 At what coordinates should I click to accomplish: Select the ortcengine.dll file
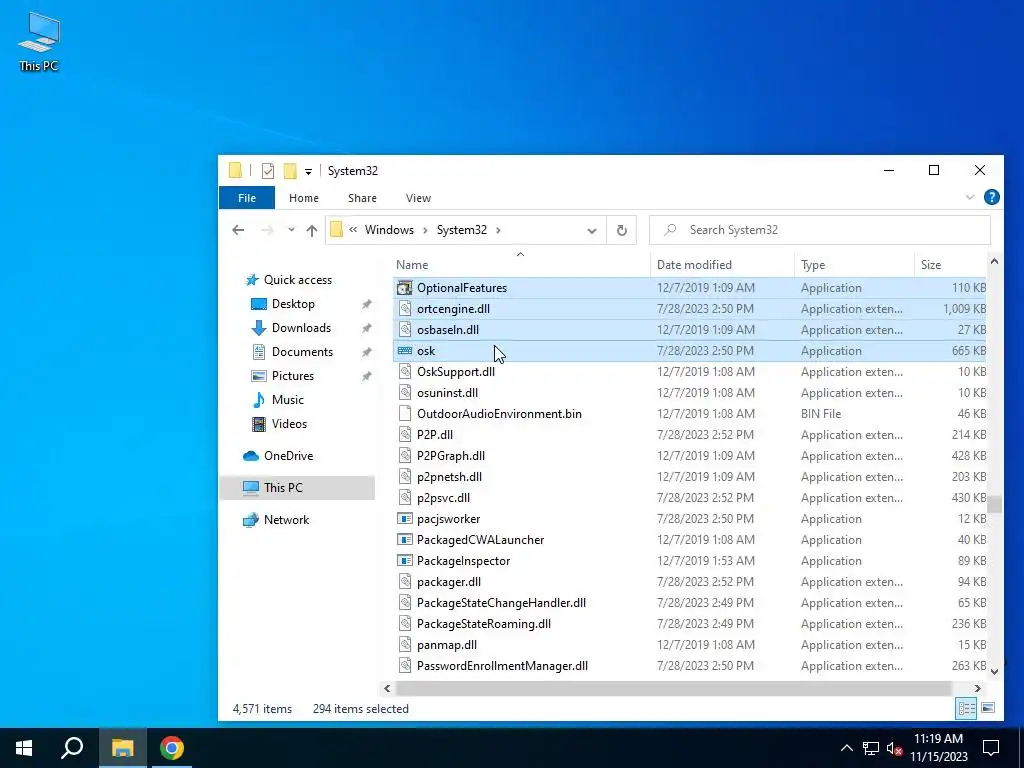[453, 308]
